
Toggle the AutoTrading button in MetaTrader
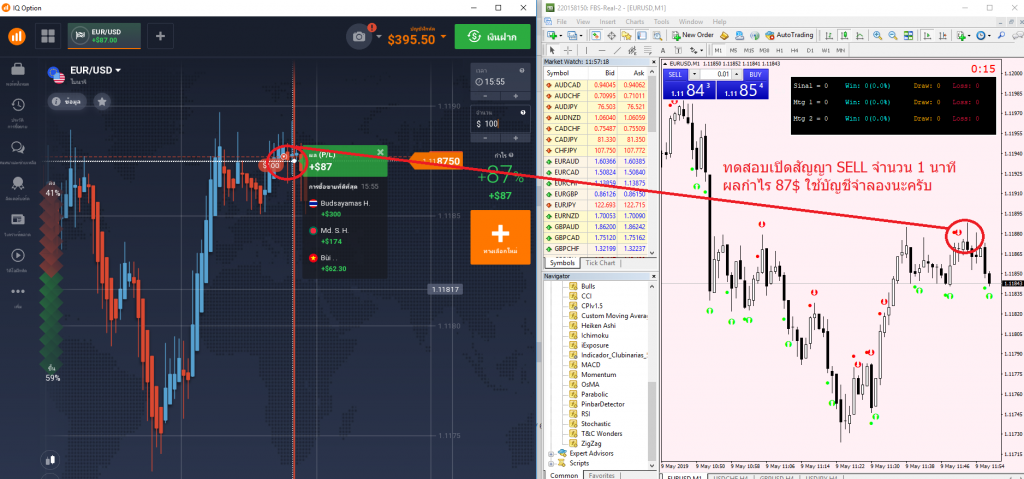[789, 35]
